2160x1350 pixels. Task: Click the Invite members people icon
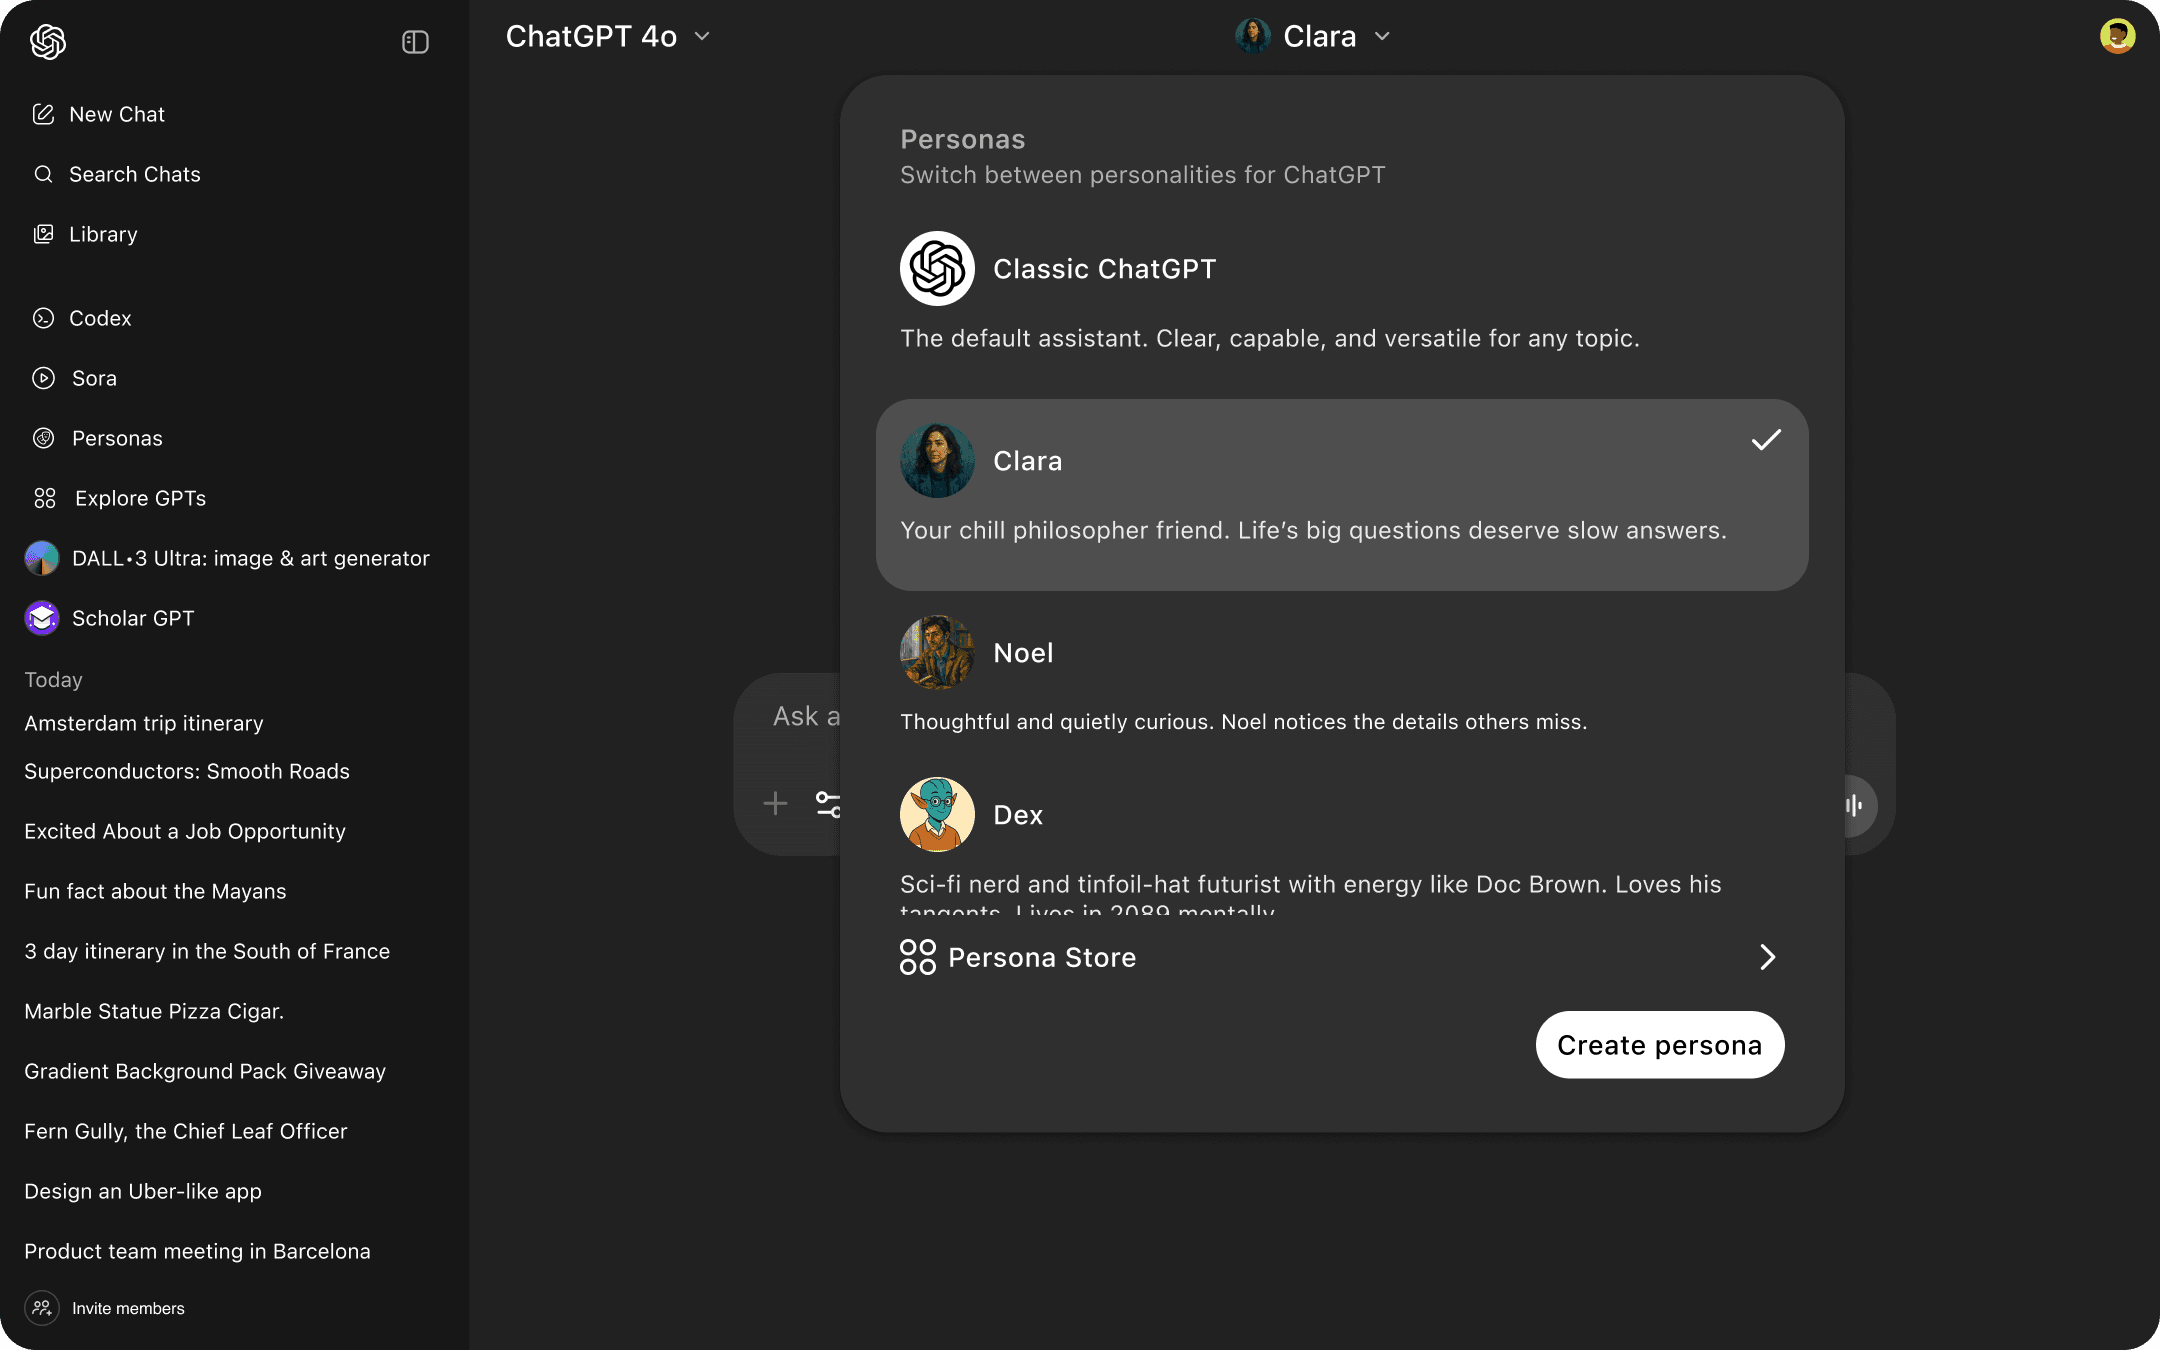[x=42, y=1308]
